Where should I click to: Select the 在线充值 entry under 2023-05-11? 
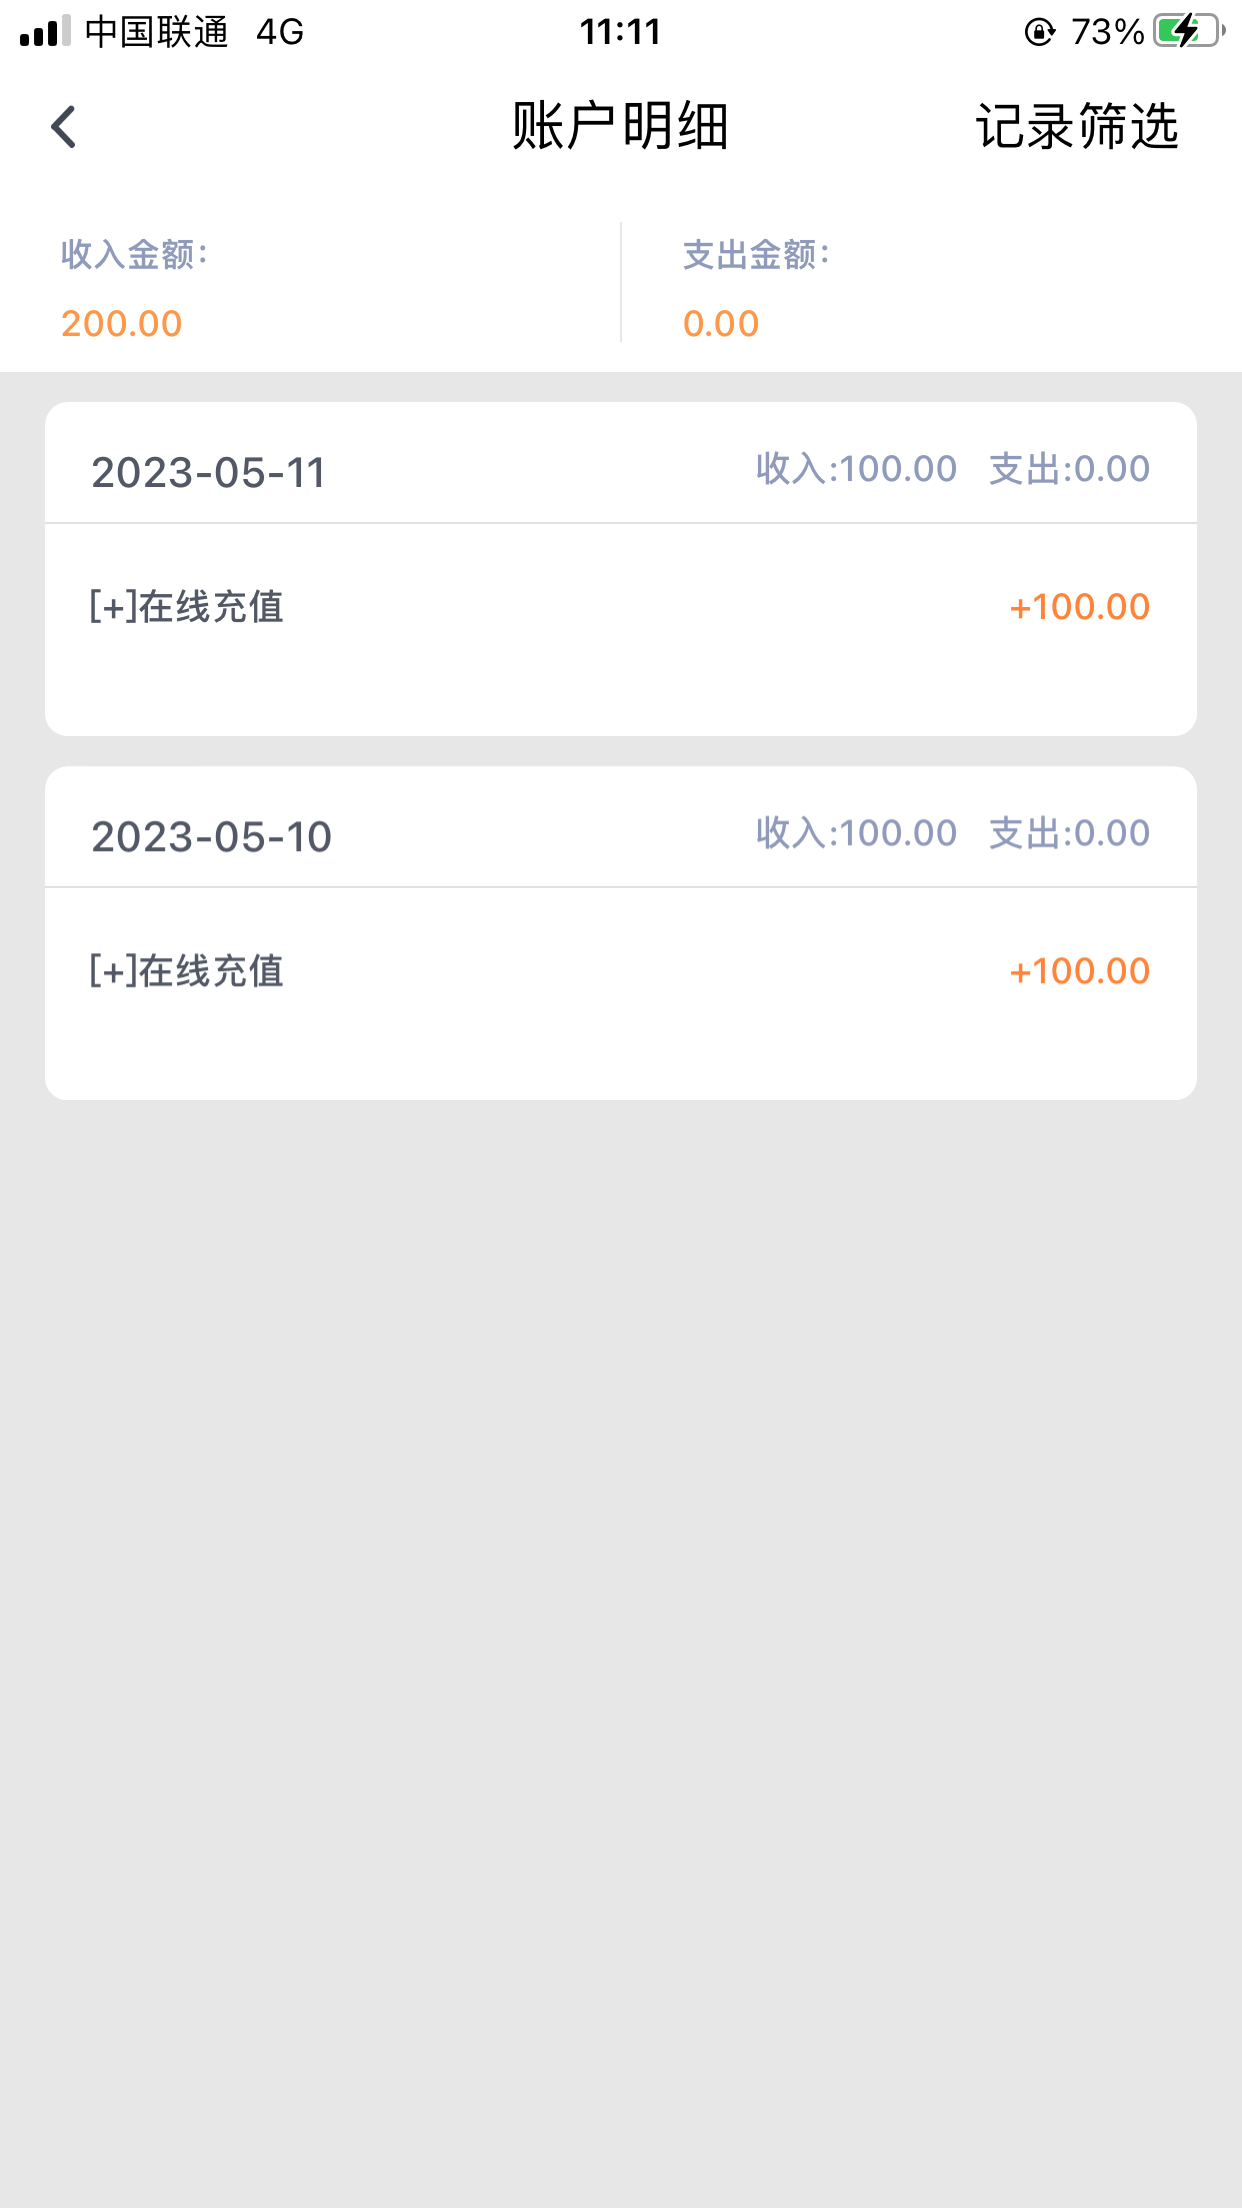coord(187,607)
